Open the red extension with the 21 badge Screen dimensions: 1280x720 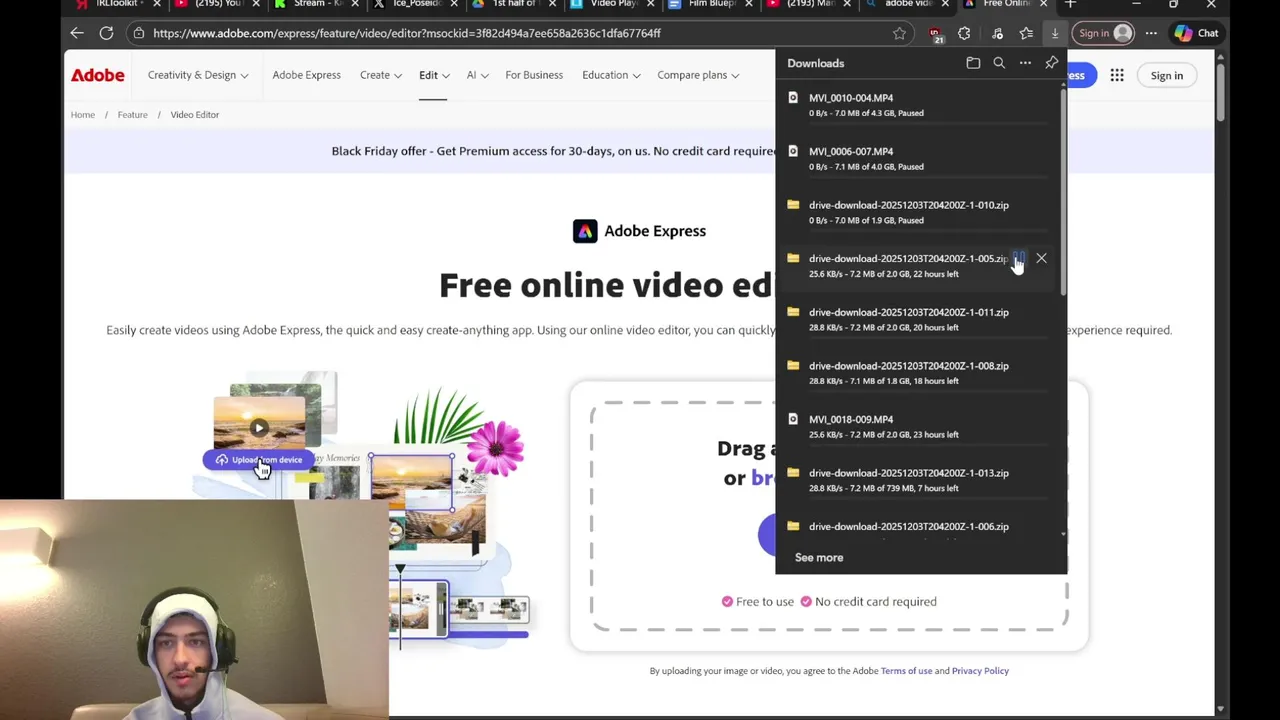tap(935, 33)
